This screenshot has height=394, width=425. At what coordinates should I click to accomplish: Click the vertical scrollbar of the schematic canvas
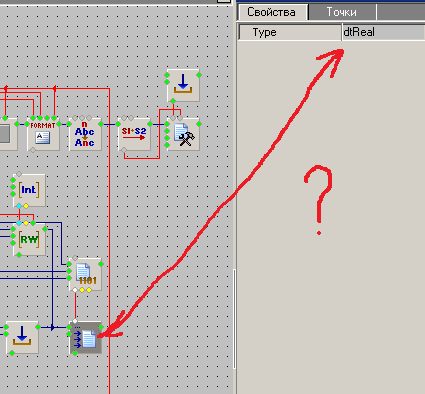point(234,318)
